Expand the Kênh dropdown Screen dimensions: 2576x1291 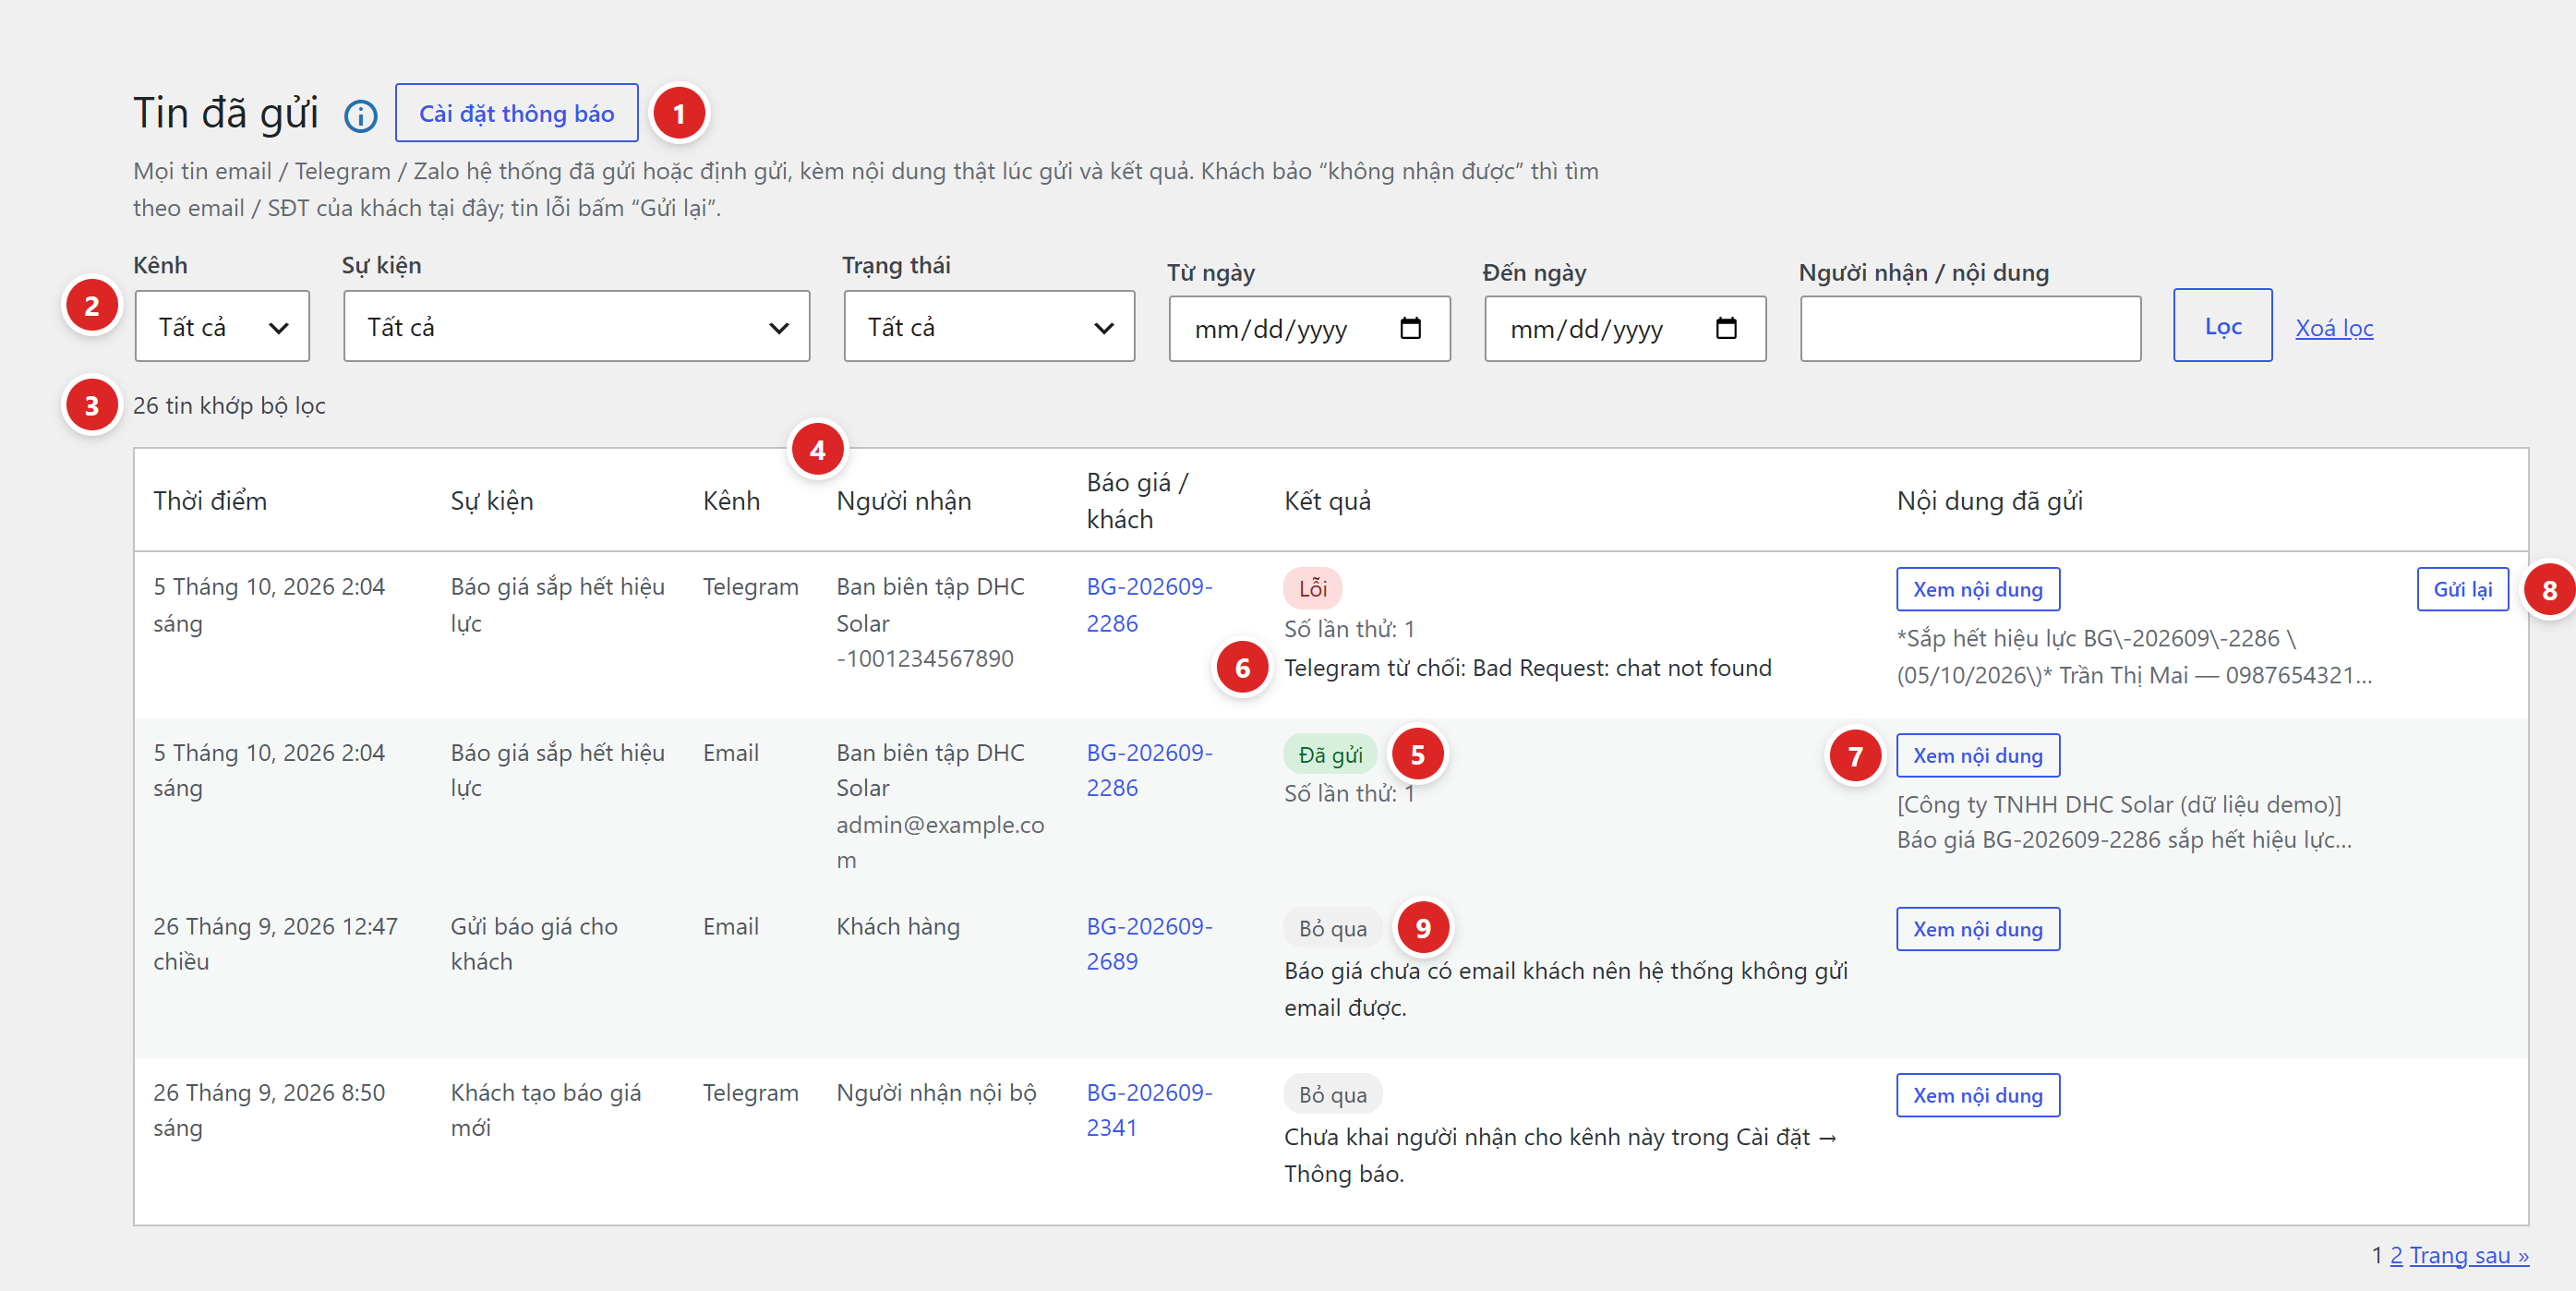(222, 326)
